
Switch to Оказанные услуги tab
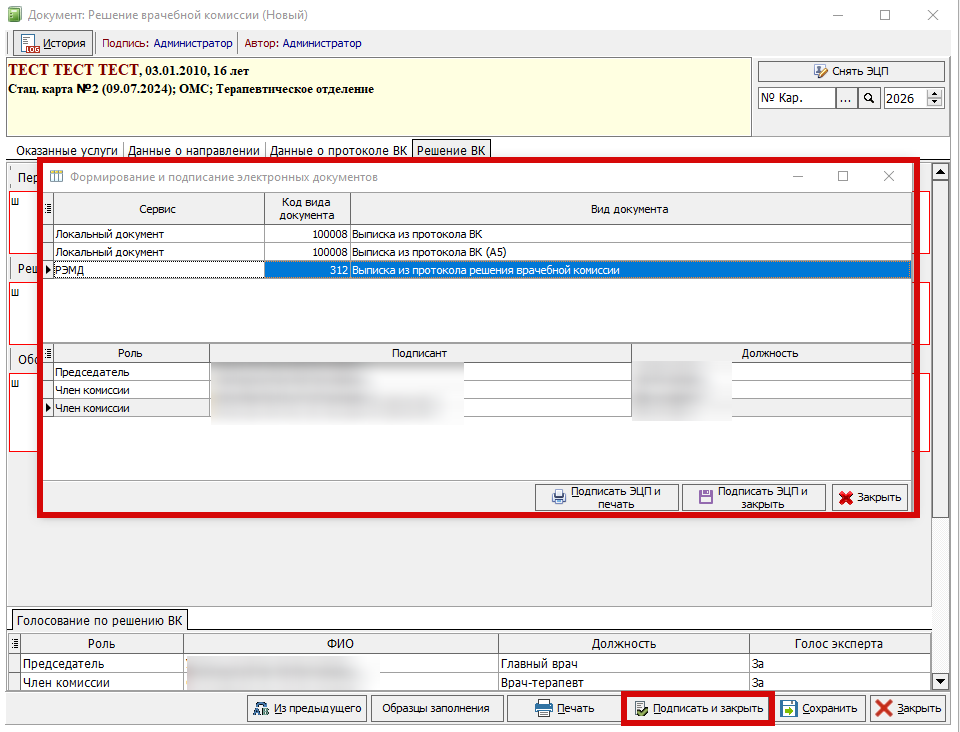(x=67, y=150)
